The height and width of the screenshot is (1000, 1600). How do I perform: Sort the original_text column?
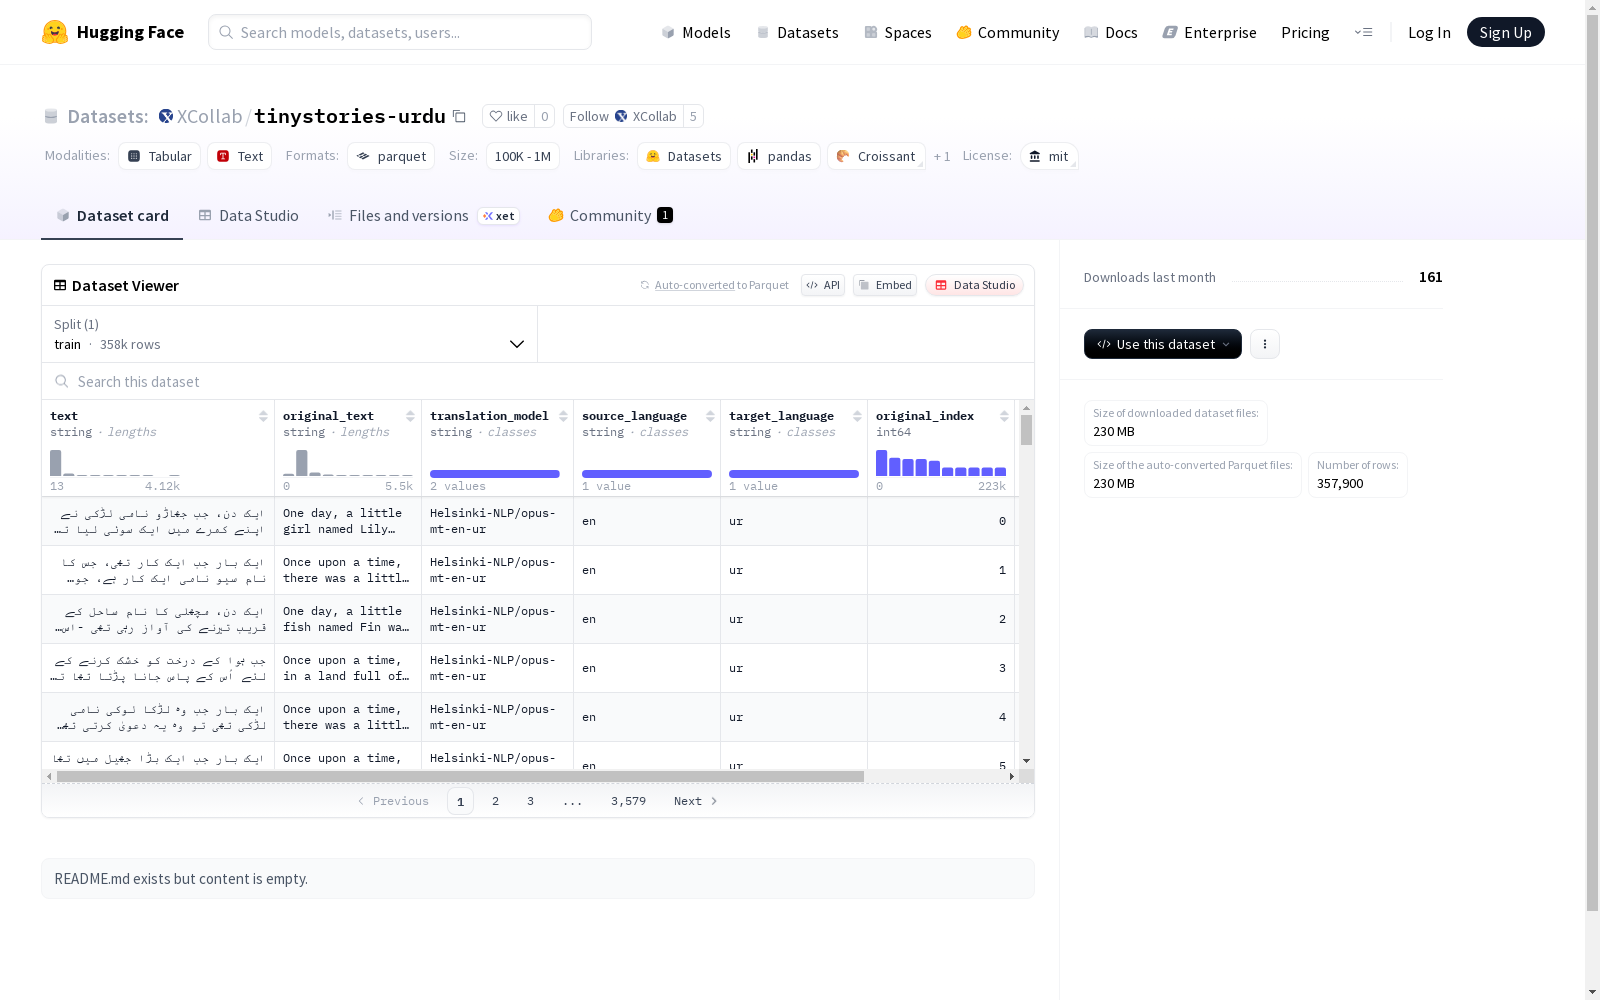click(410, 416)
